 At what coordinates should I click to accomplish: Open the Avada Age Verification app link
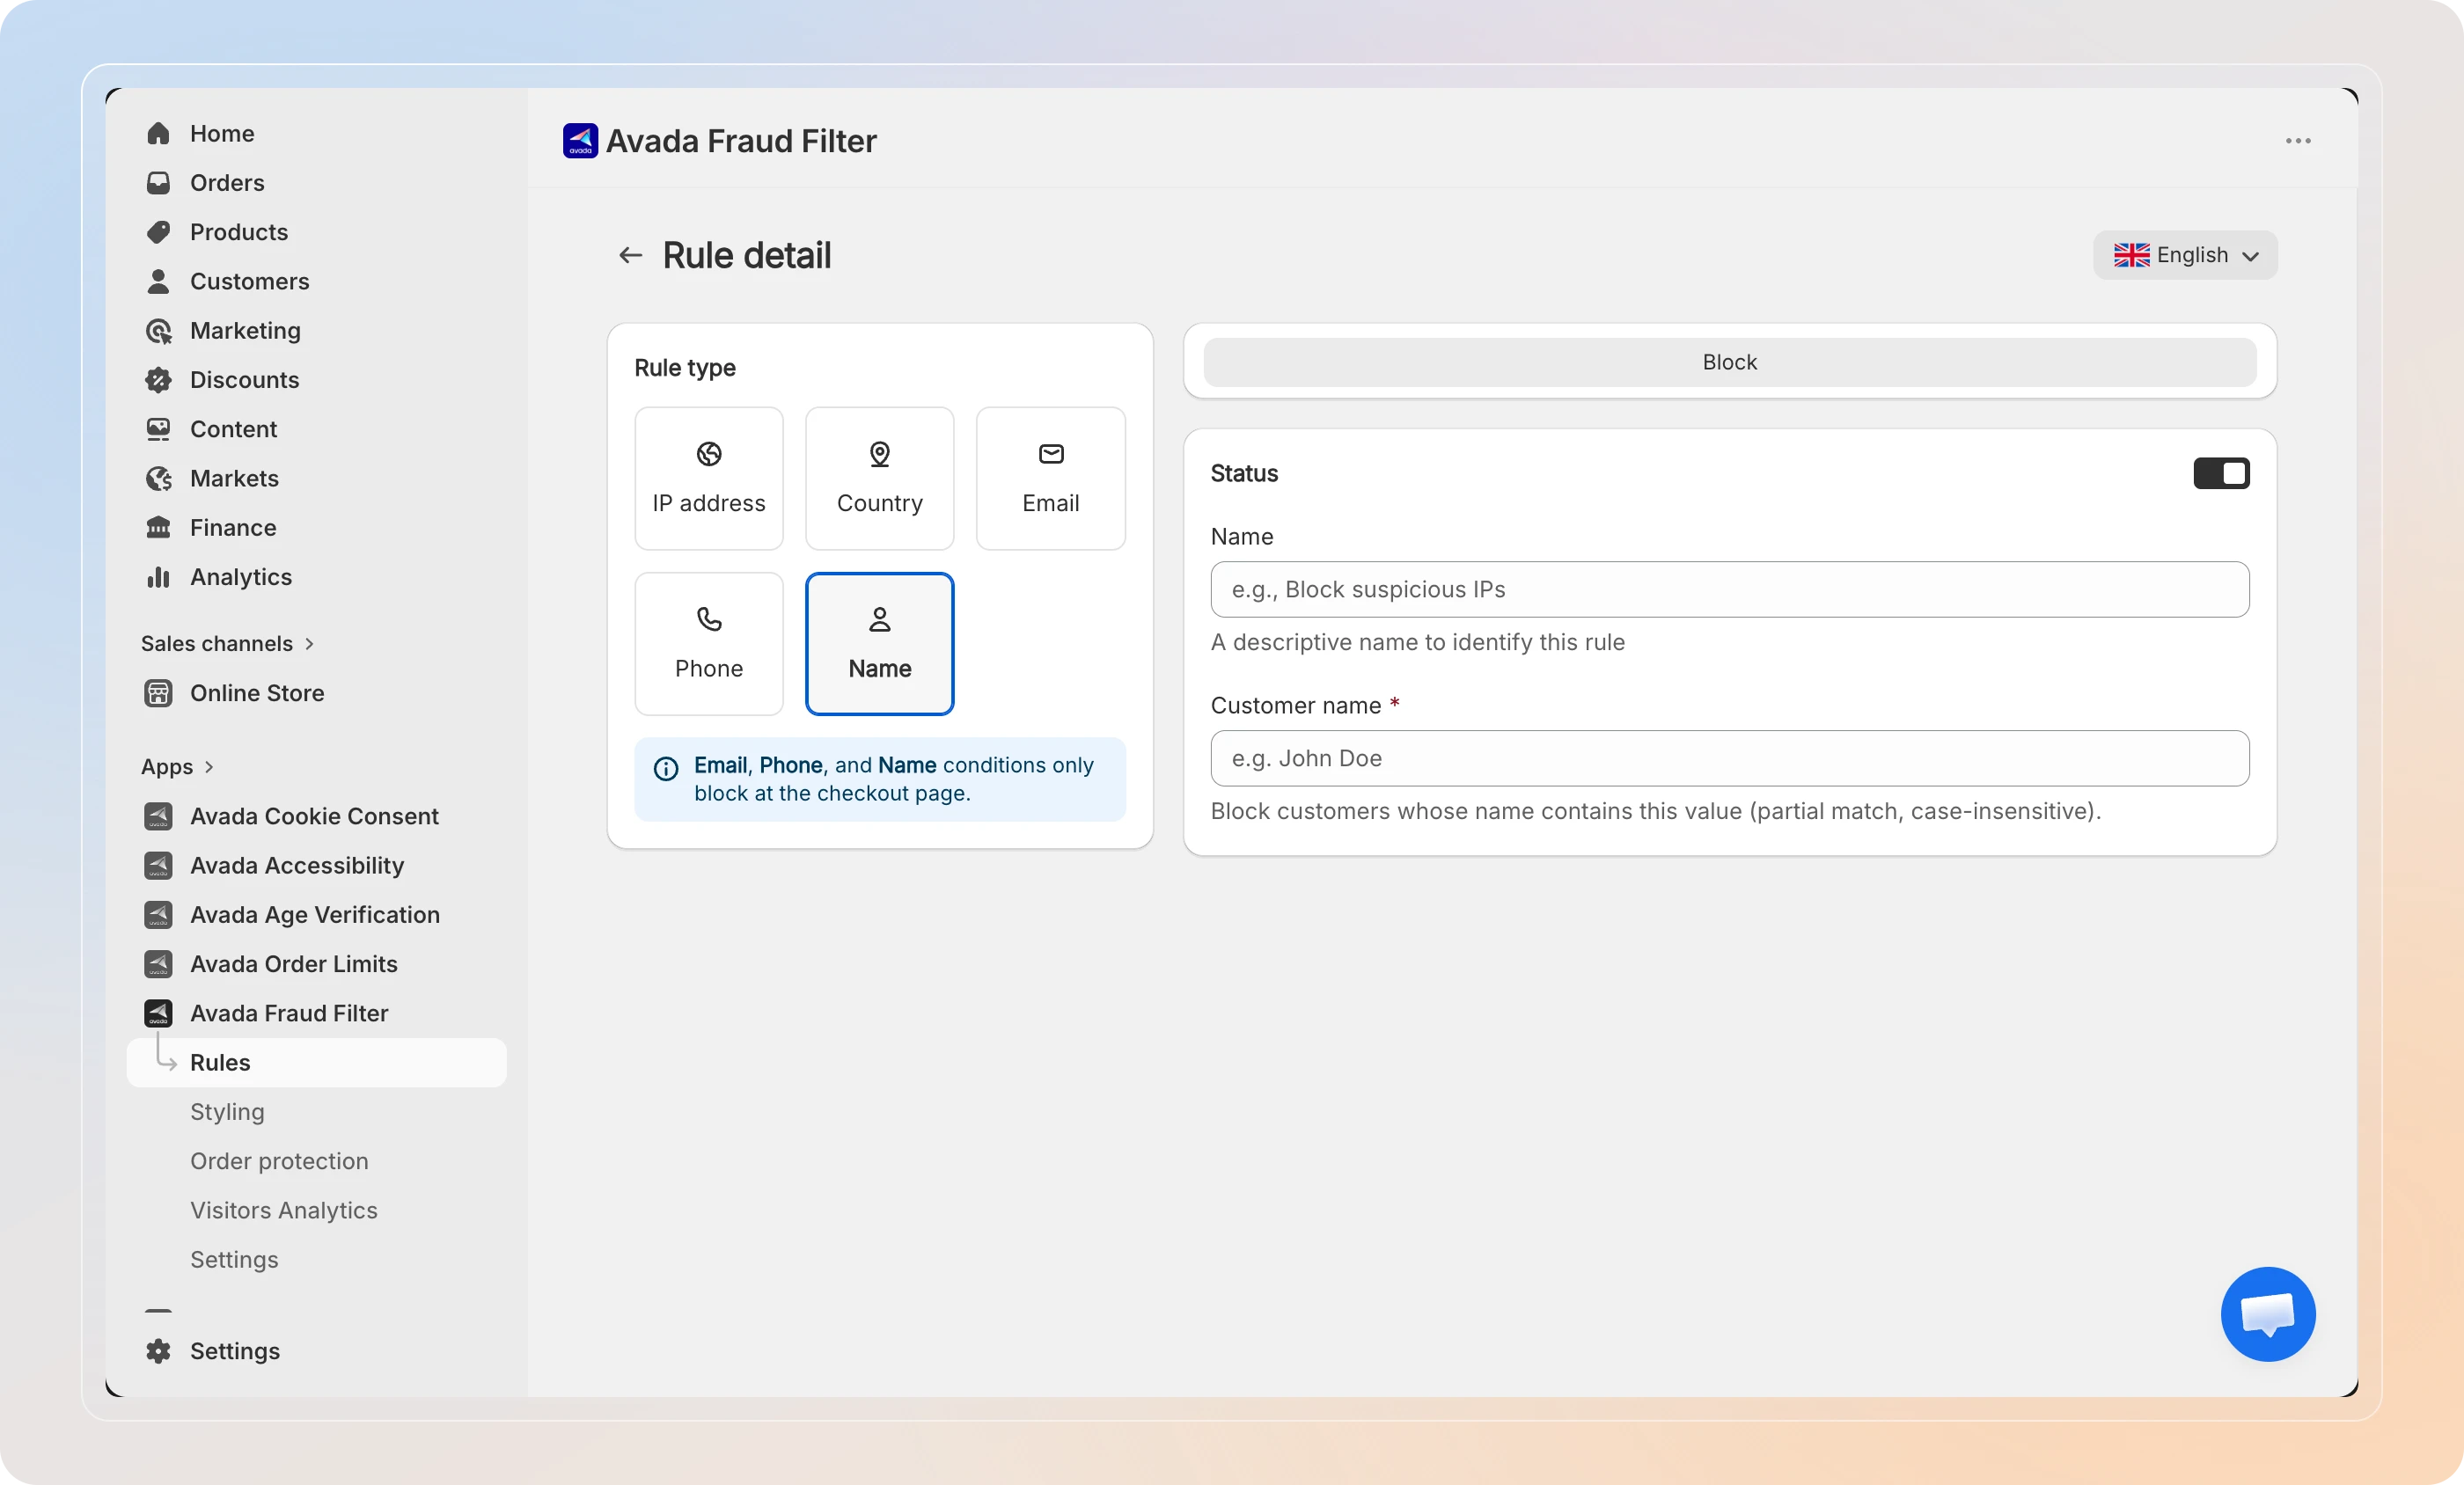(x=315, y=915)
